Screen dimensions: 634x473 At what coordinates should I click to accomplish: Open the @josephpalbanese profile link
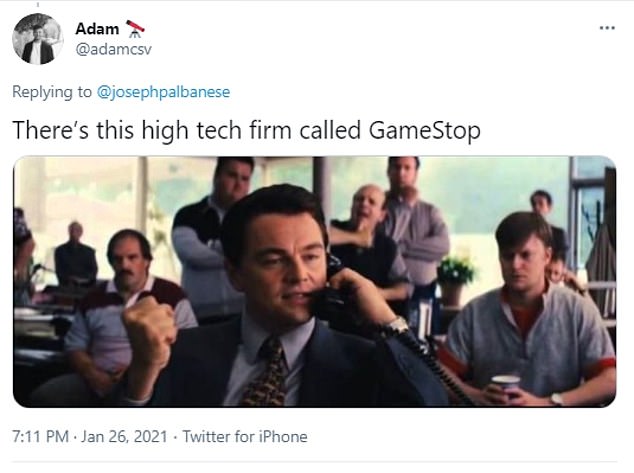click(x=163, y=92)
